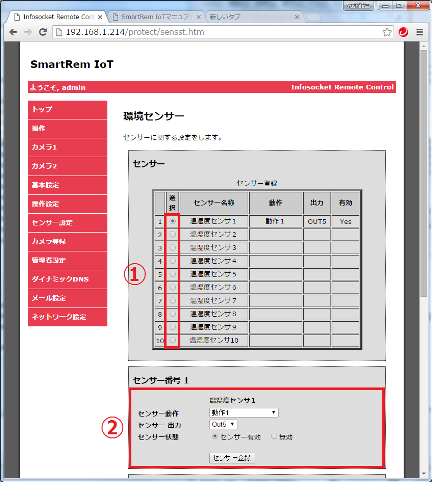The image size is (432, 482).
Task: Click the scrollbar down arrow
Action: (x=424, y=474)
